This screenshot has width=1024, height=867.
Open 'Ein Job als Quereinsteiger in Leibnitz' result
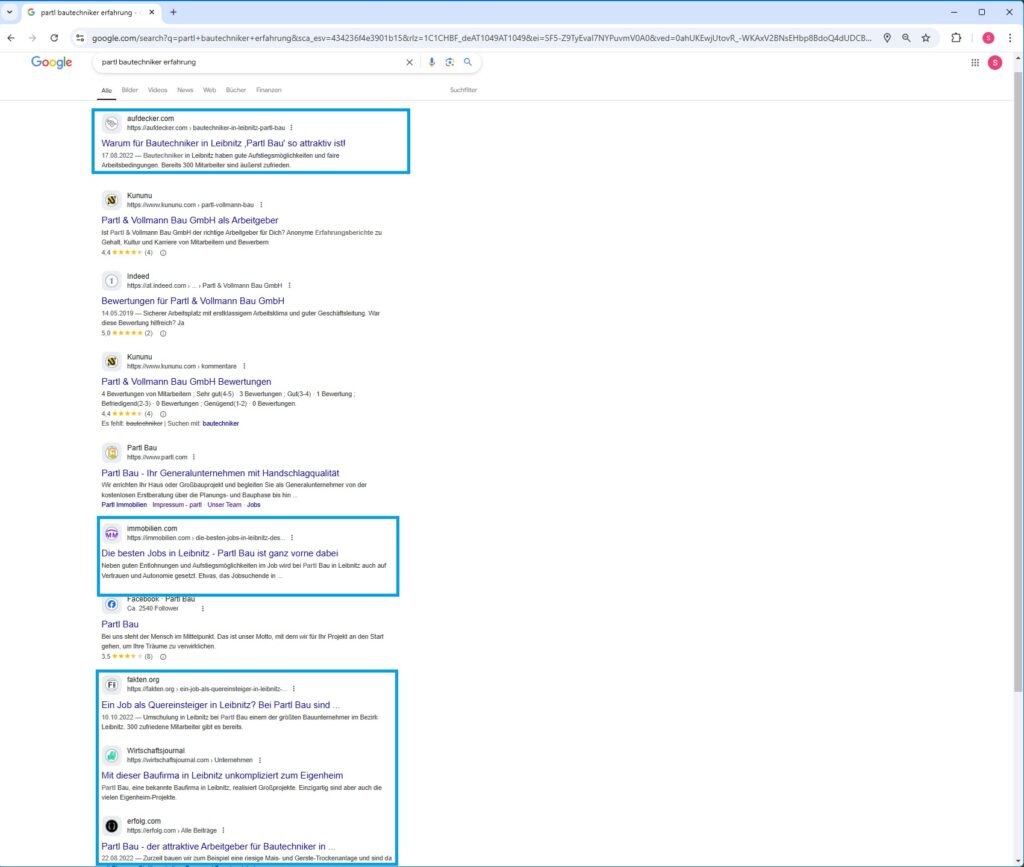220,705
